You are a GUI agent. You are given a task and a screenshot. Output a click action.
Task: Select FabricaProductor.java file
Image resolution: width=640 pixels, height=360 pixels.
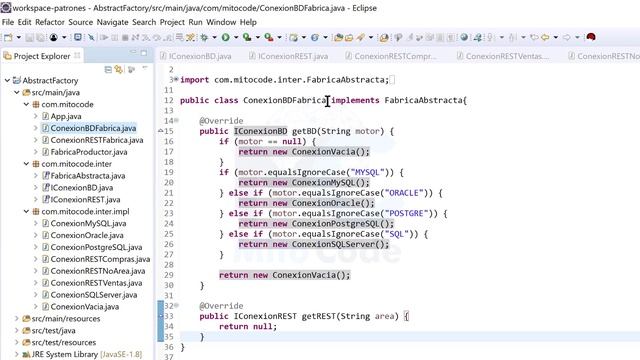[89, 152]
